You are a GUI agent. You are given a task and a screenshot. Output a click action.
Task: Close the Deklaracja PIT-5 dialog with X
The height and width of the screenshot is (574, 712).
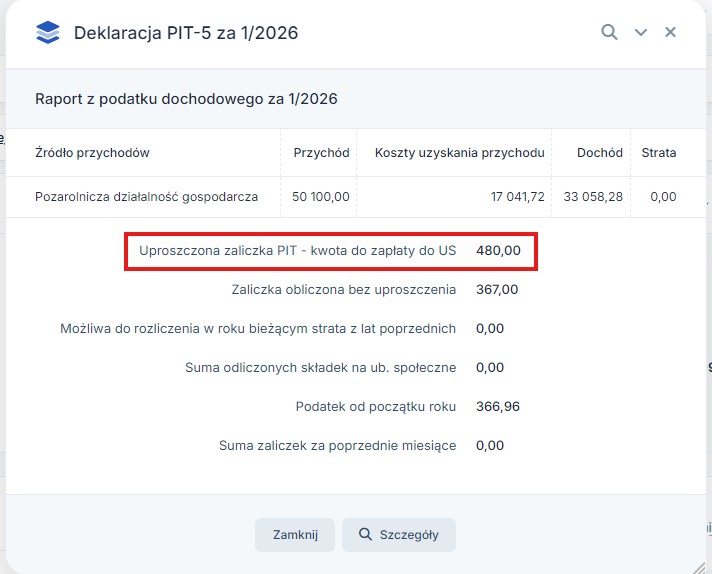(671, 32)
